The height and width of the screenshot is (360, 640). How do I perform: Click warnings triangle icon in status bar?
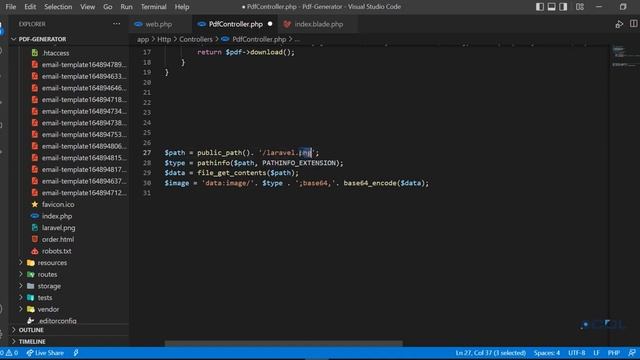[x=9, y=353]
